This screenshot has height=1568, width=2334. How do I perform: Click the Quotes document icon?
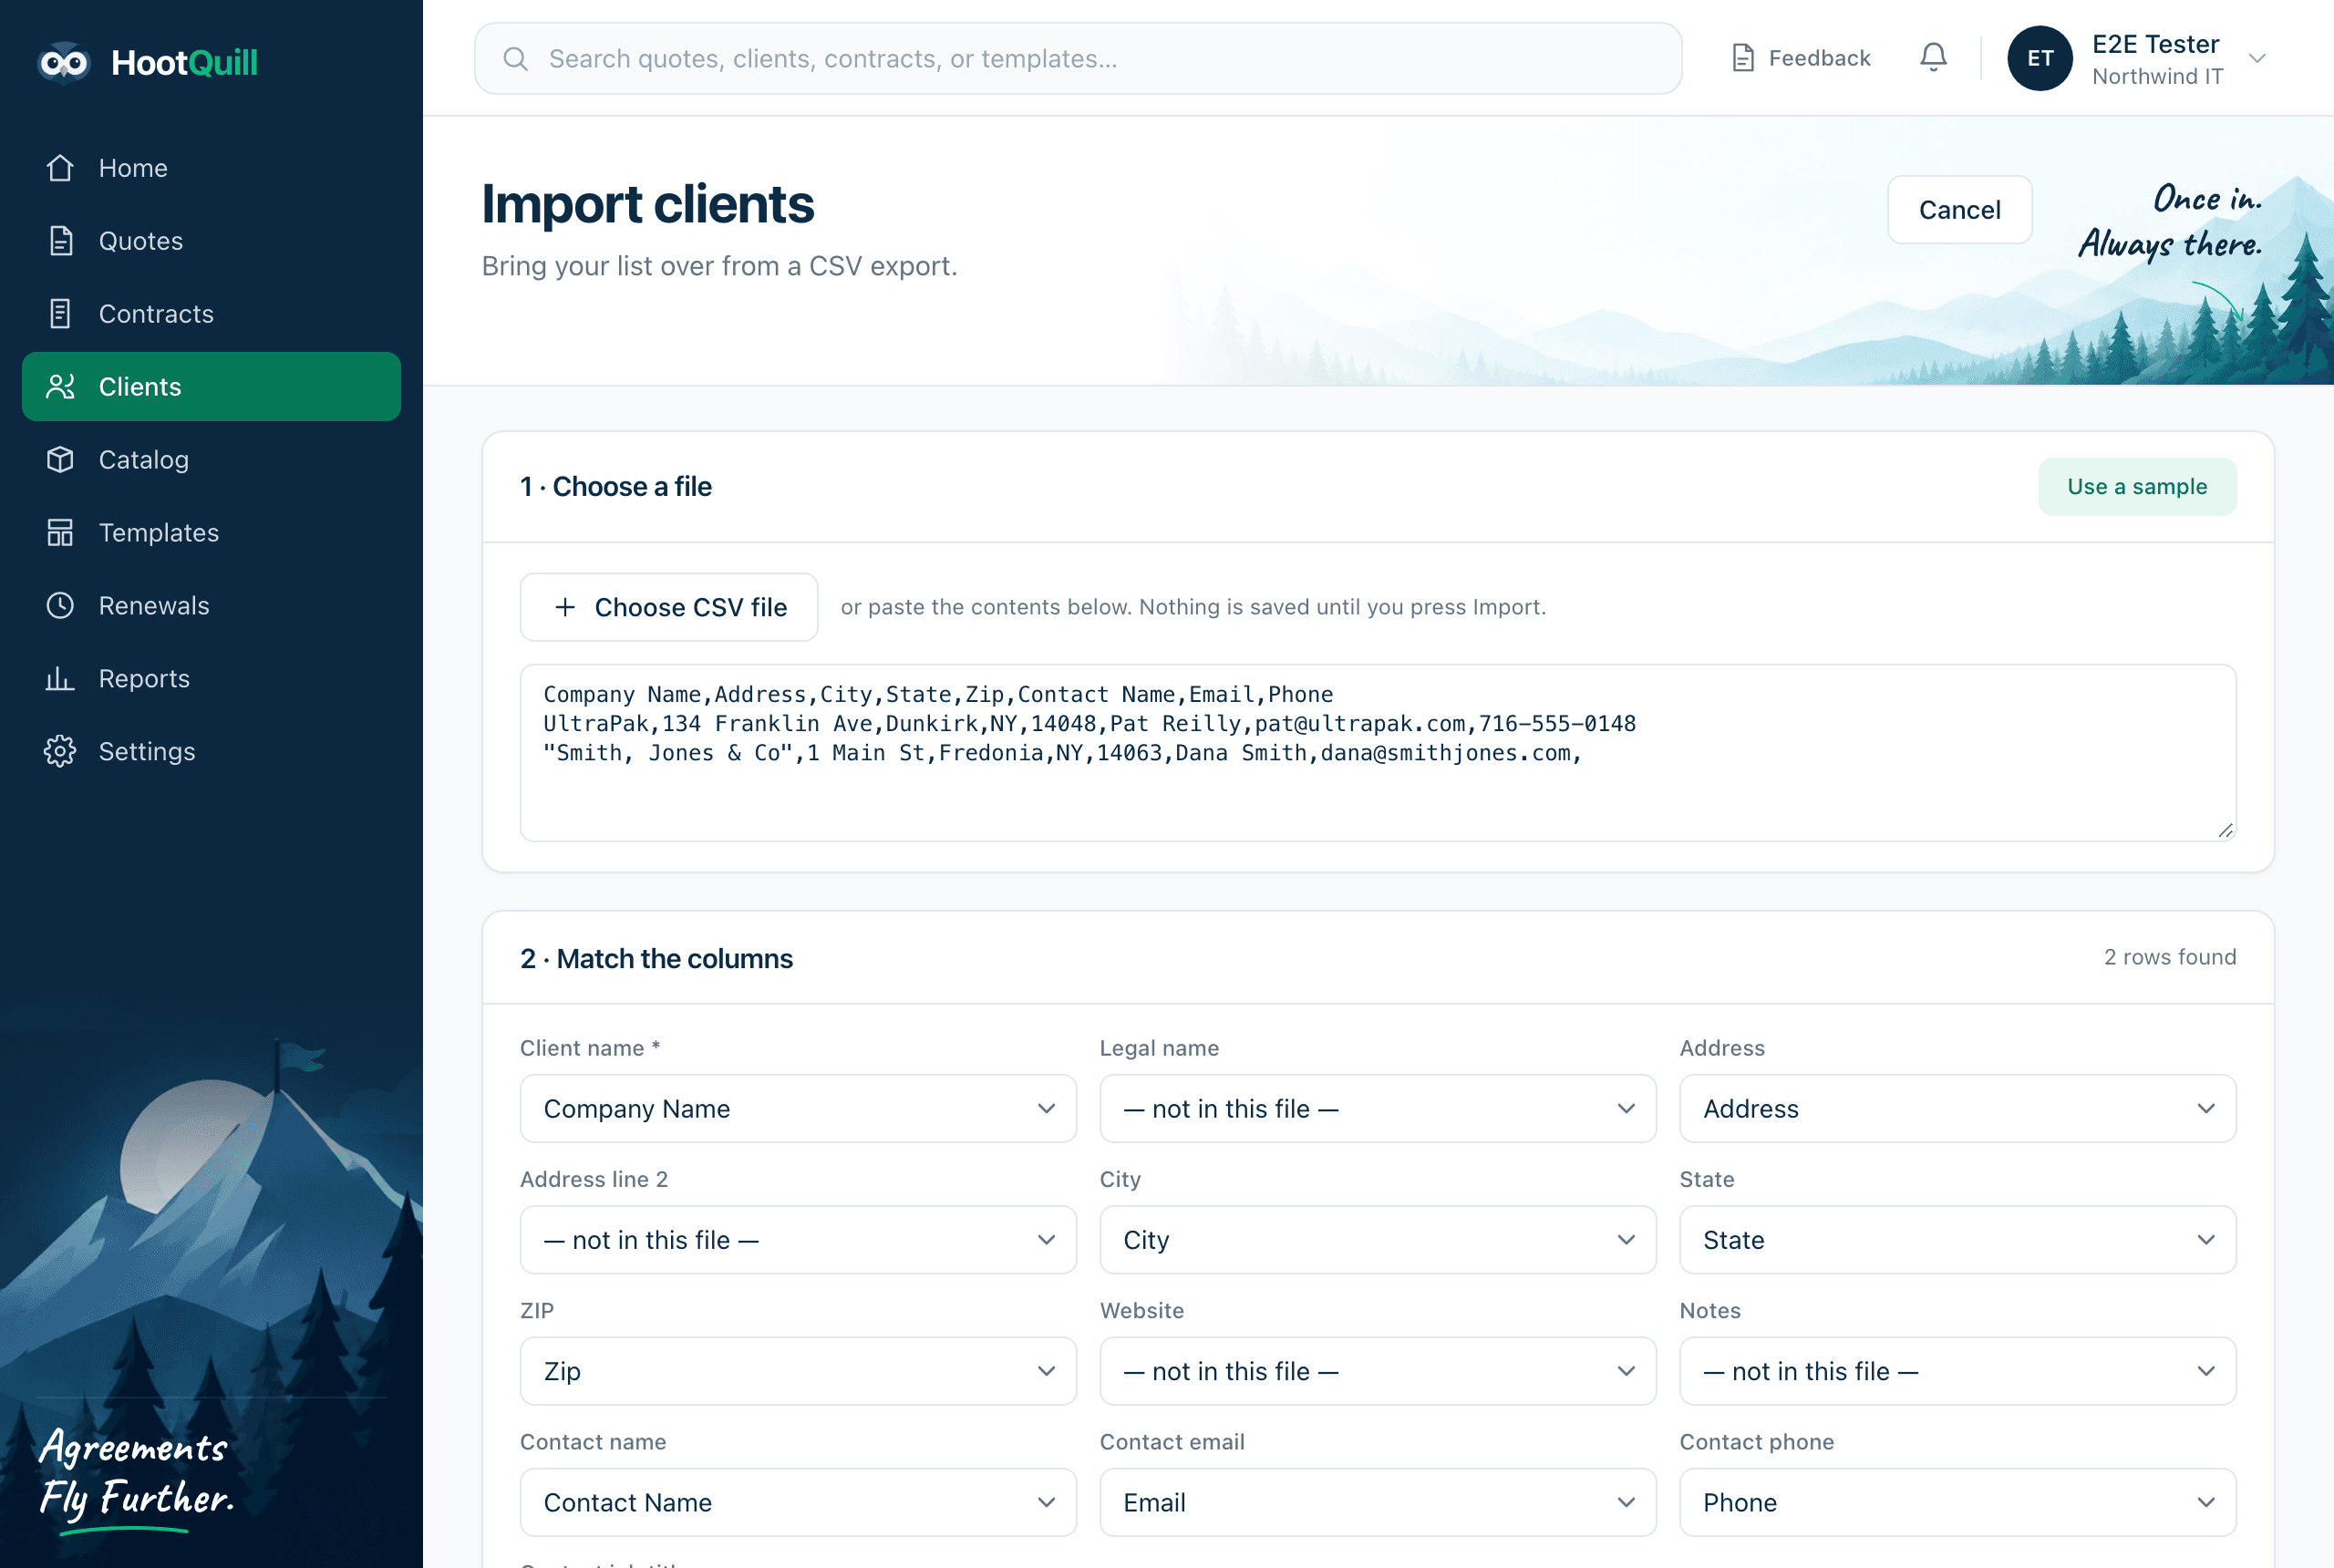60,241
